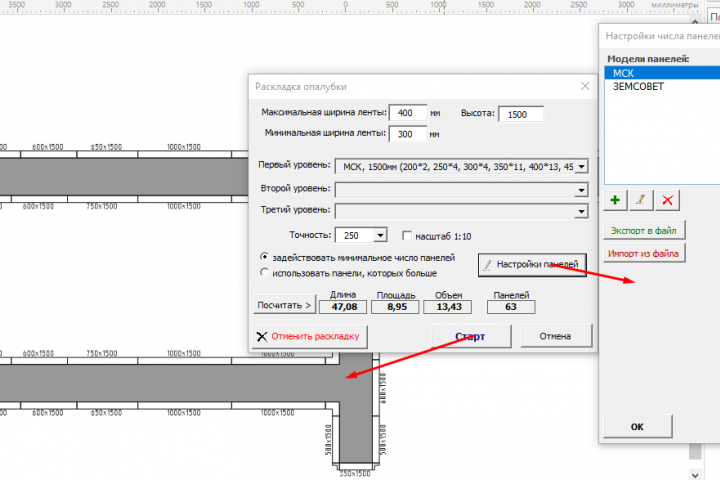This screenshot has width=720, height=480.
Task: Enable the масштаб 1:10 checkbox
Action: pos(406,236)
